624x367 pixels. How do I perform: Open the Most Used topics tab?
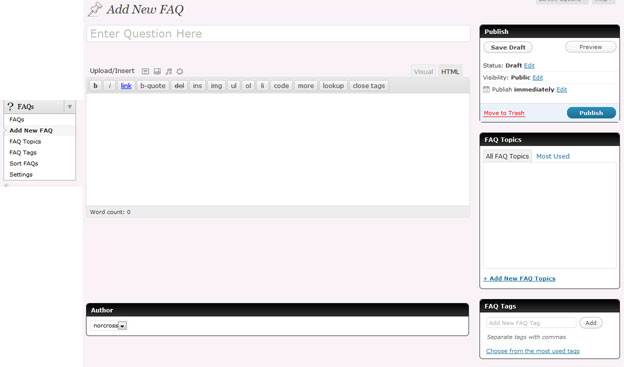(553, 156)
